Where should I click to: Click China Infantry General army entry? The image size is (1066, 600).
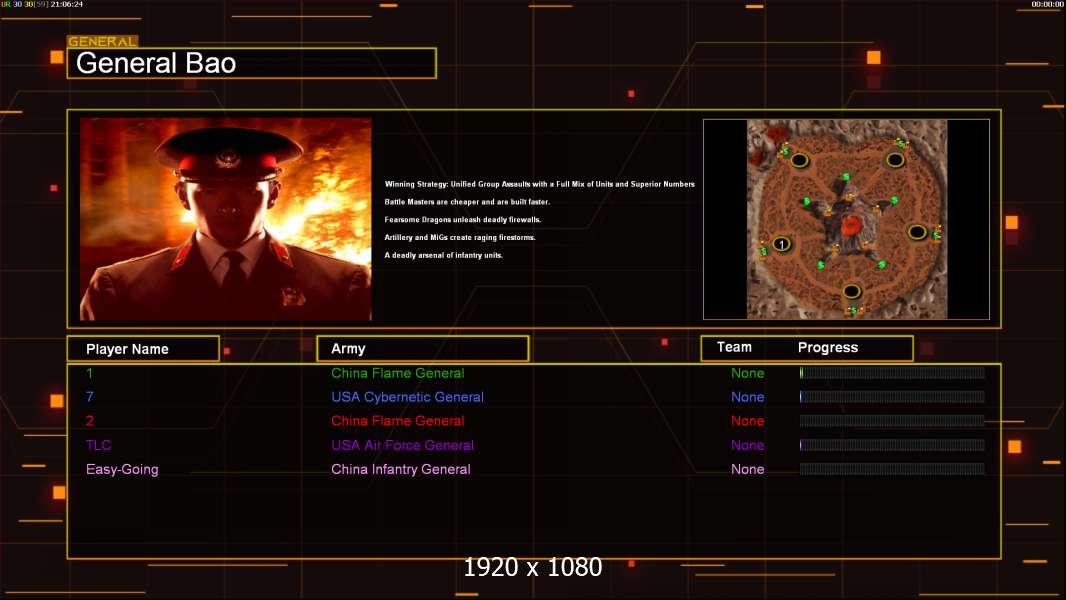click(400, 470)
